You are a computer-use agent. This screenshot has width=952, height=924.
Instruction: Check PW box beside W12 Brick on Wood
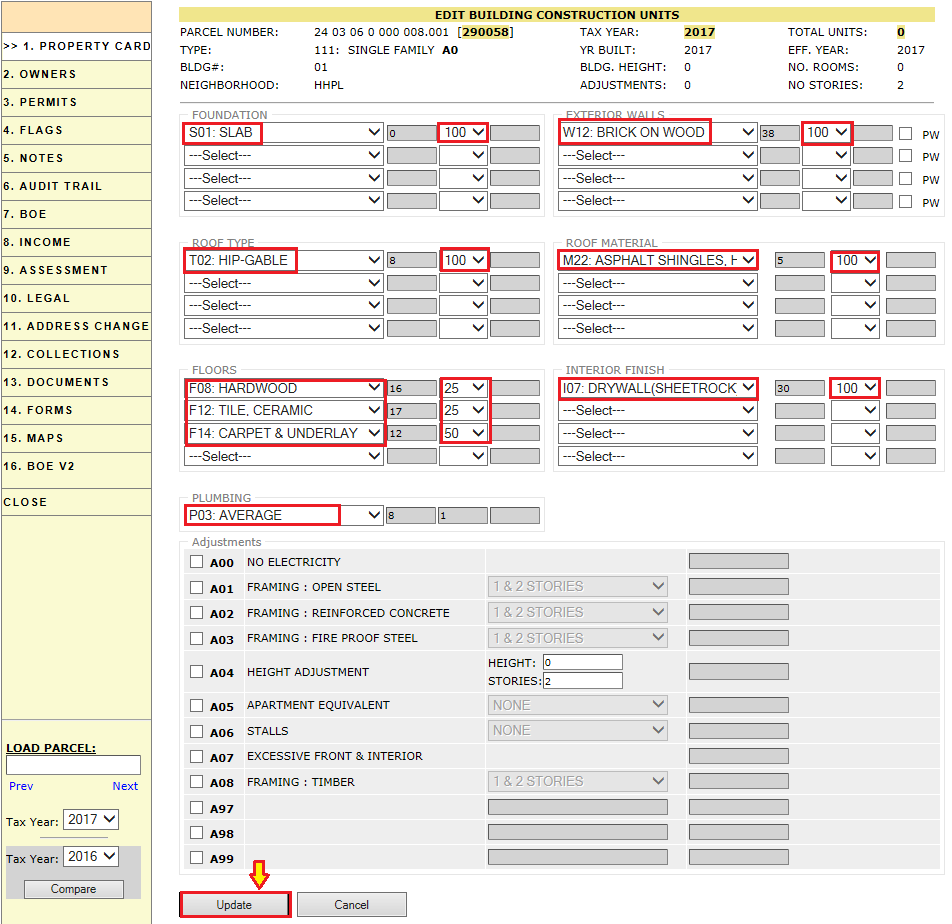(x=905, y=133)
